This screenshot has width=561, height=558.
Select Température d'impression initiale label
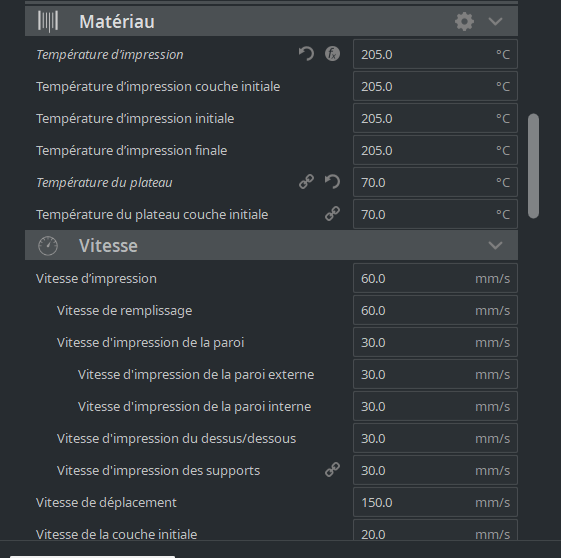(135, 119)
